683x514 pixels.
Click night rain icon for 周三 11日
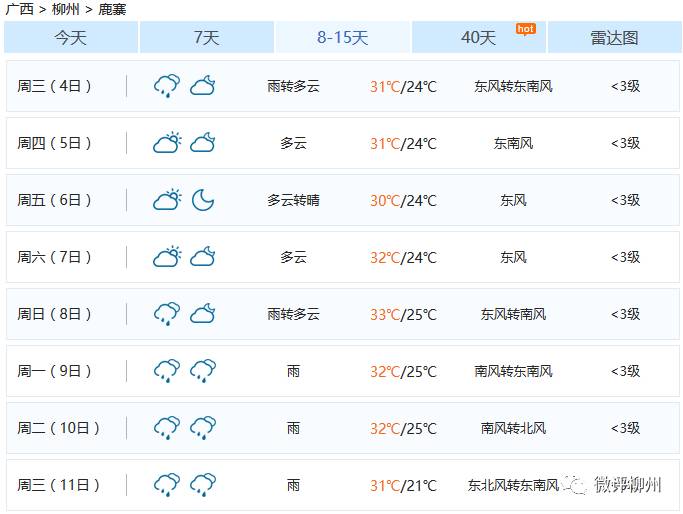click(x=203, y=485)
